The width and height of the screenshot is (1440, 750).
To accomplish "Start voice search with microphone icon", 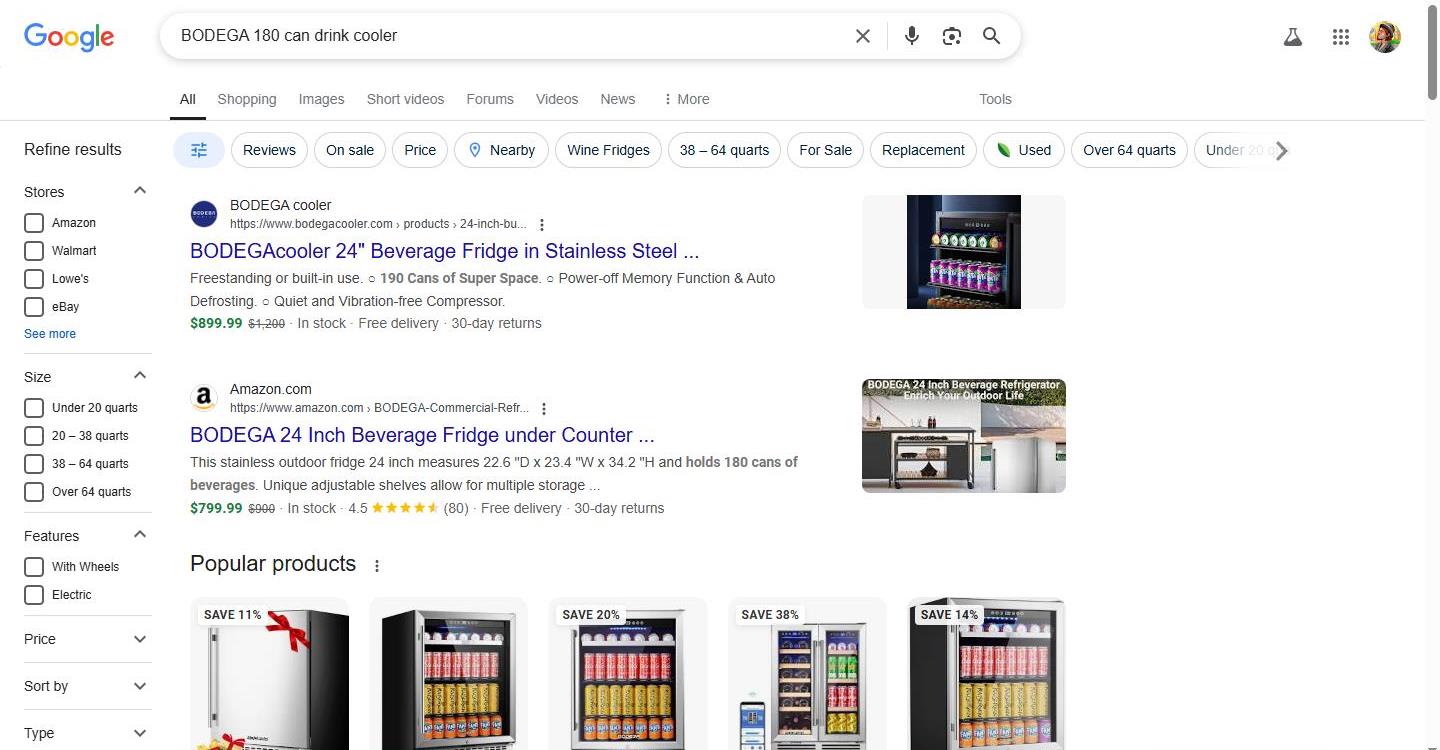I will tap(911, 36).
